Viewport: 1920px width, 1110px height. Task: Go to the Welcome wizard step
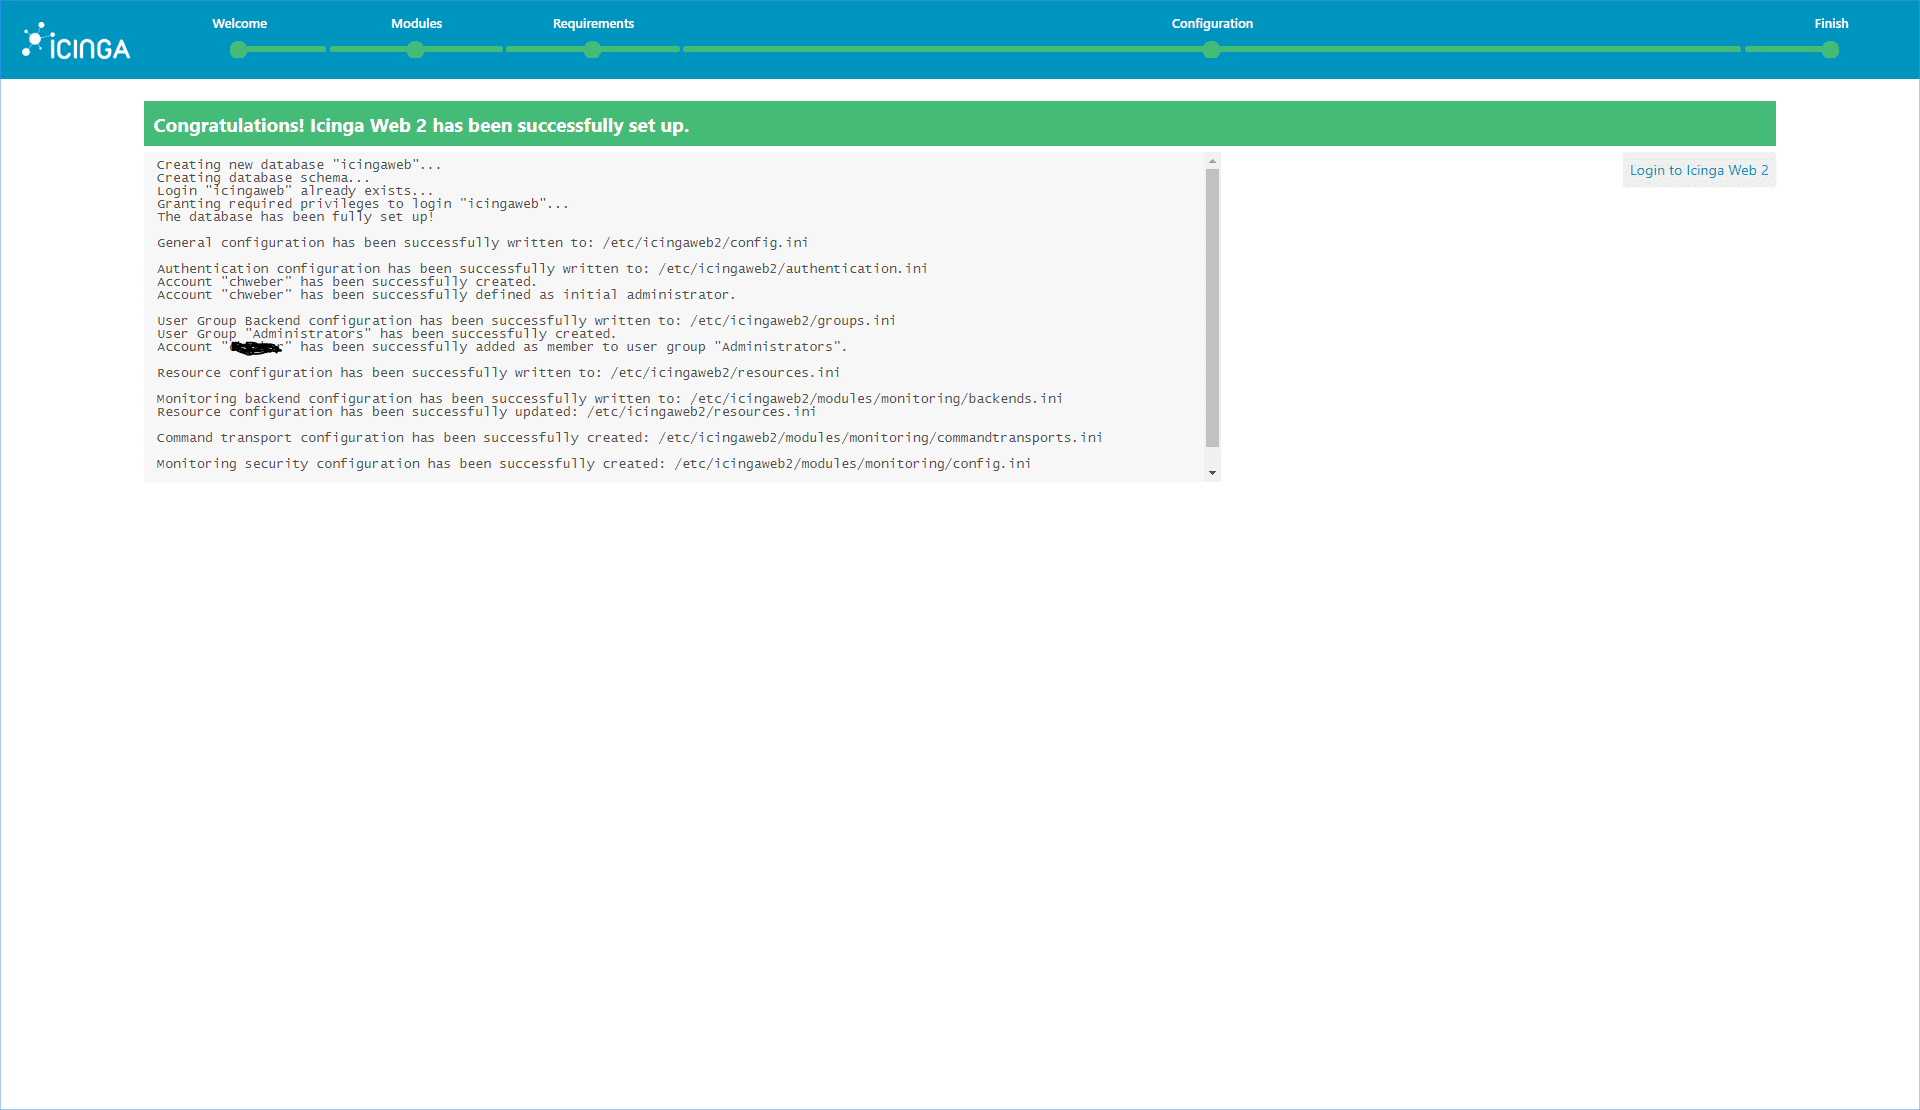(239, 23)
